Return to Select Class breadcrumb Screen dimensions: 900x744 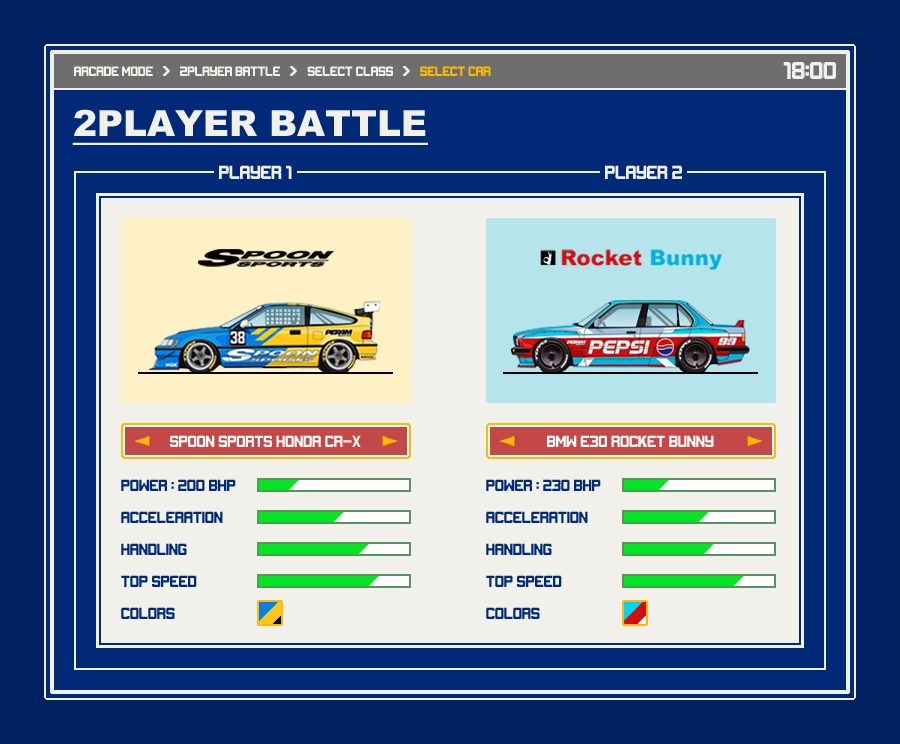click(x=350, y=71)
